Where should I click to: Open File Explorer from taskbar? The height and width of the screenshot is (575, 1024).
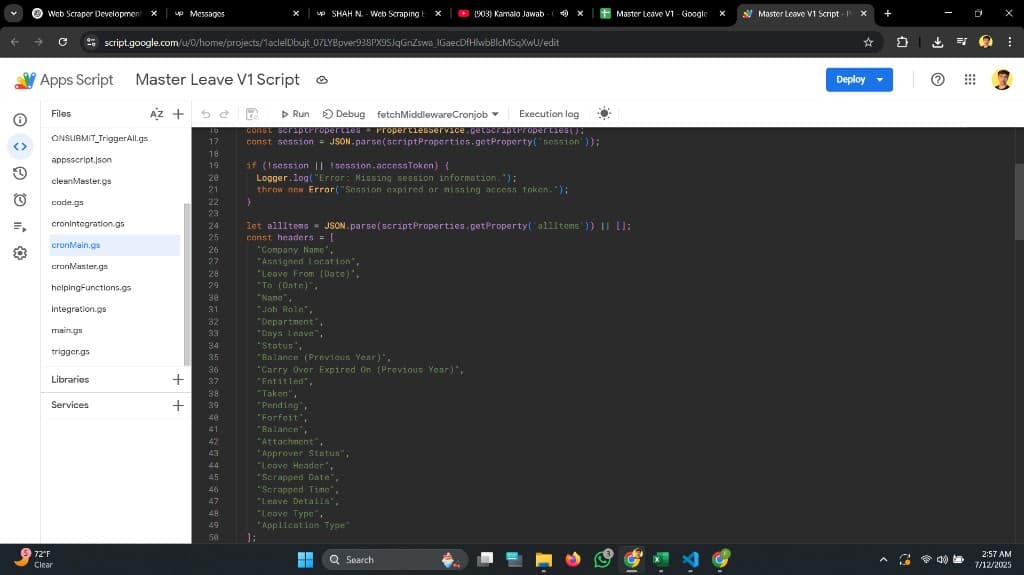click(x=543, y=560)
